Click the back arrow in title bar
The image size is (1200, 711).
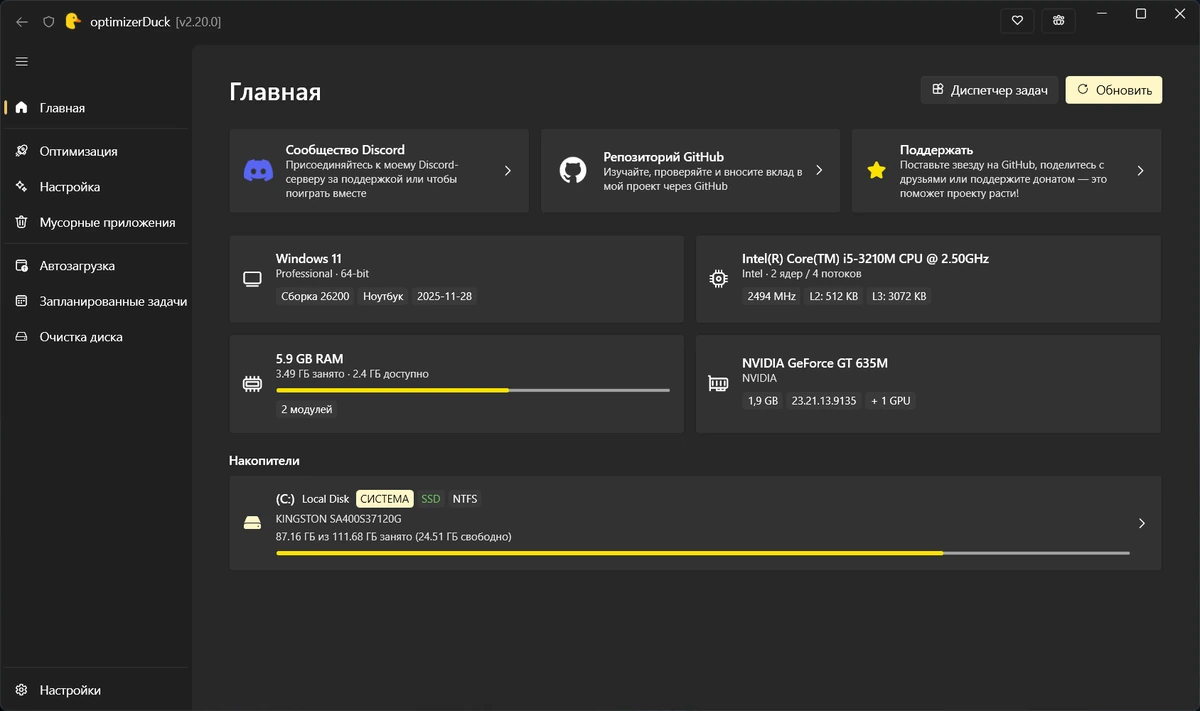click(22, 21)
